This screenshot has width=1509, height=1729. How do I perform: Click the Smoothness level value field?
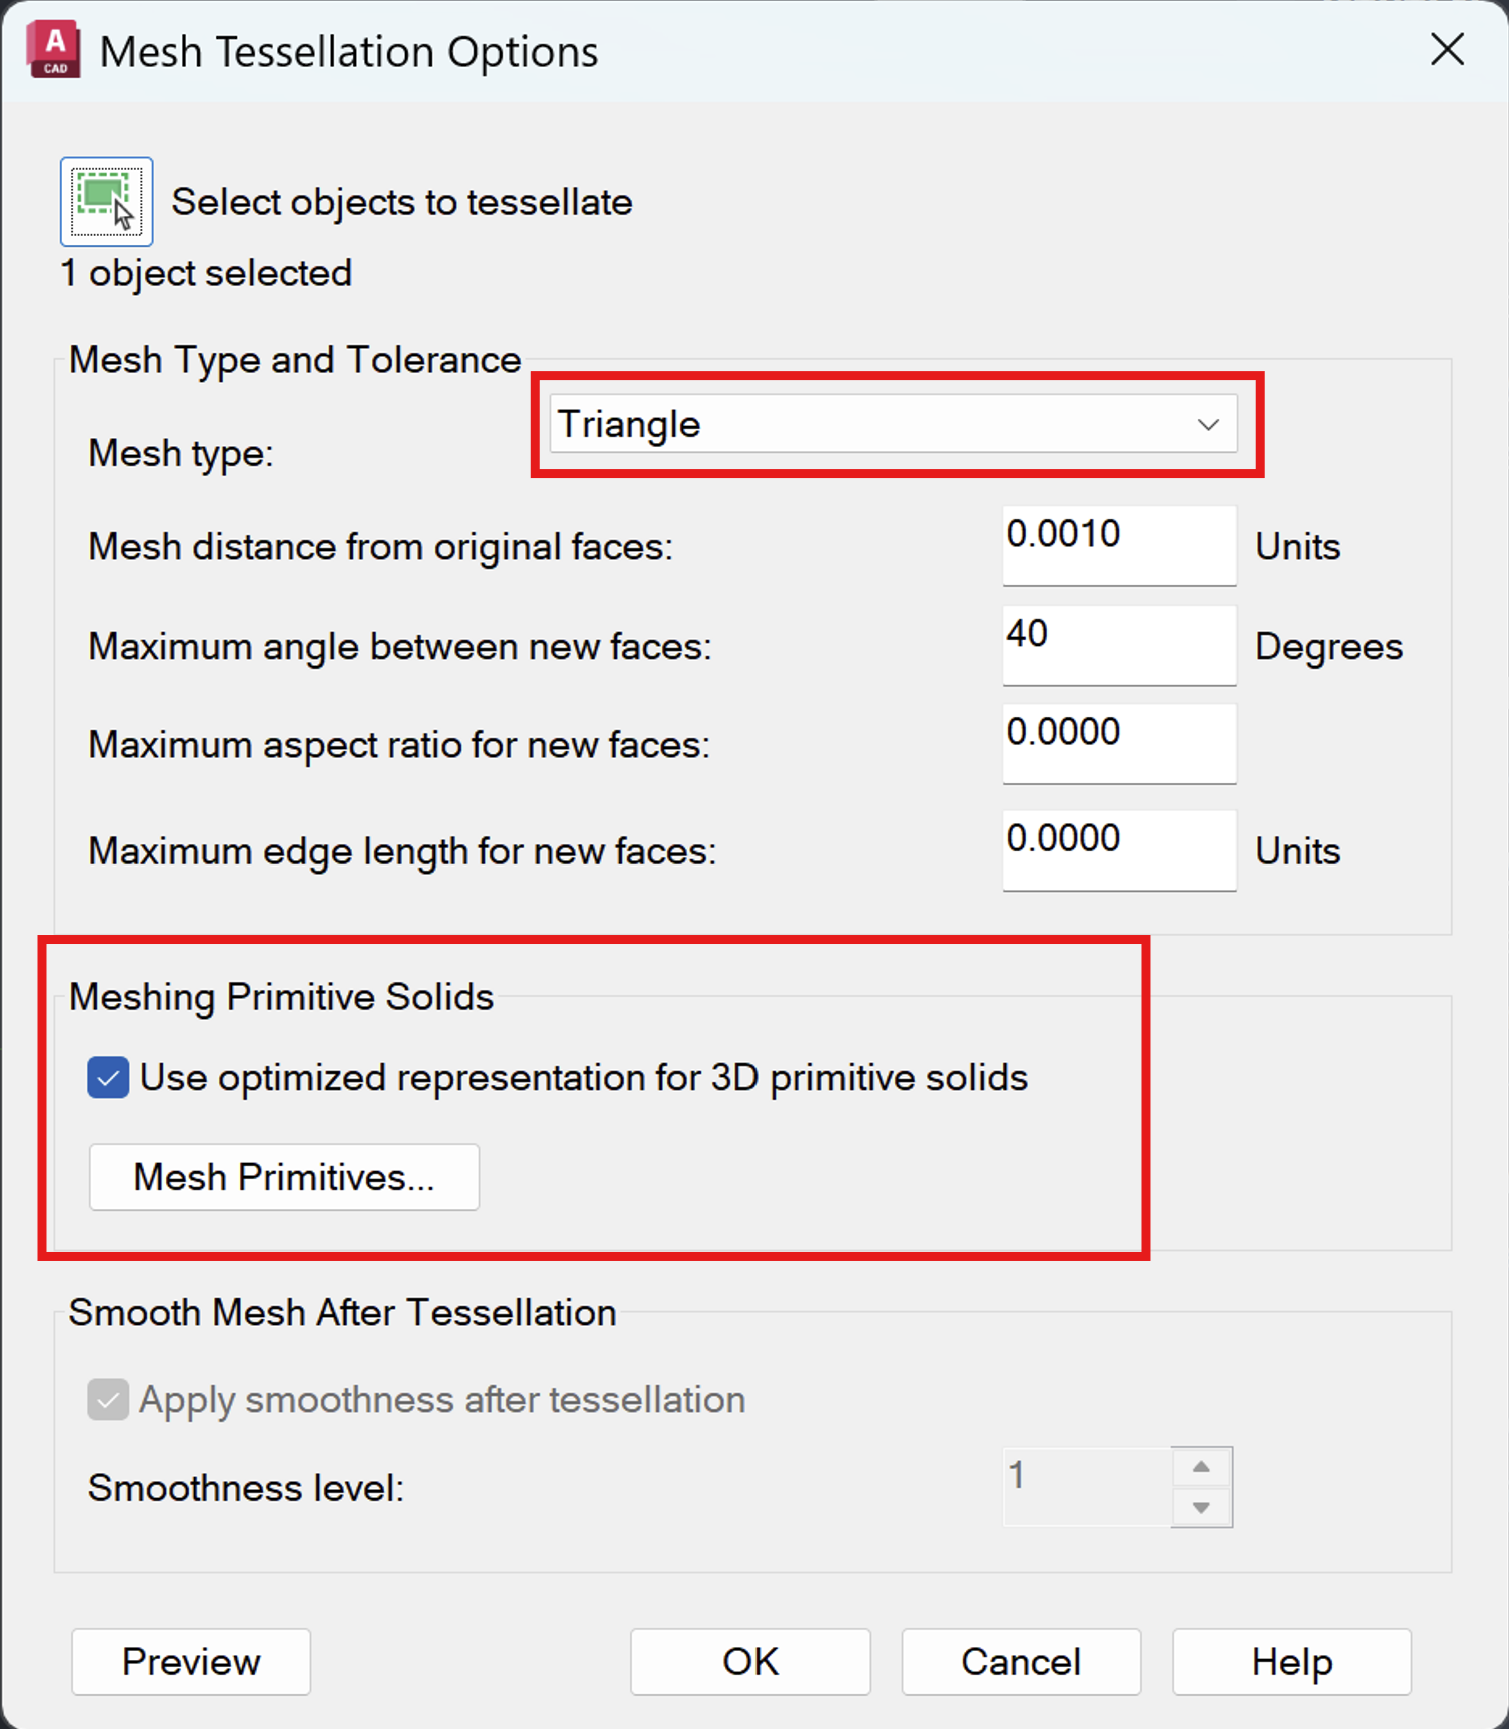(1087, 1487)
